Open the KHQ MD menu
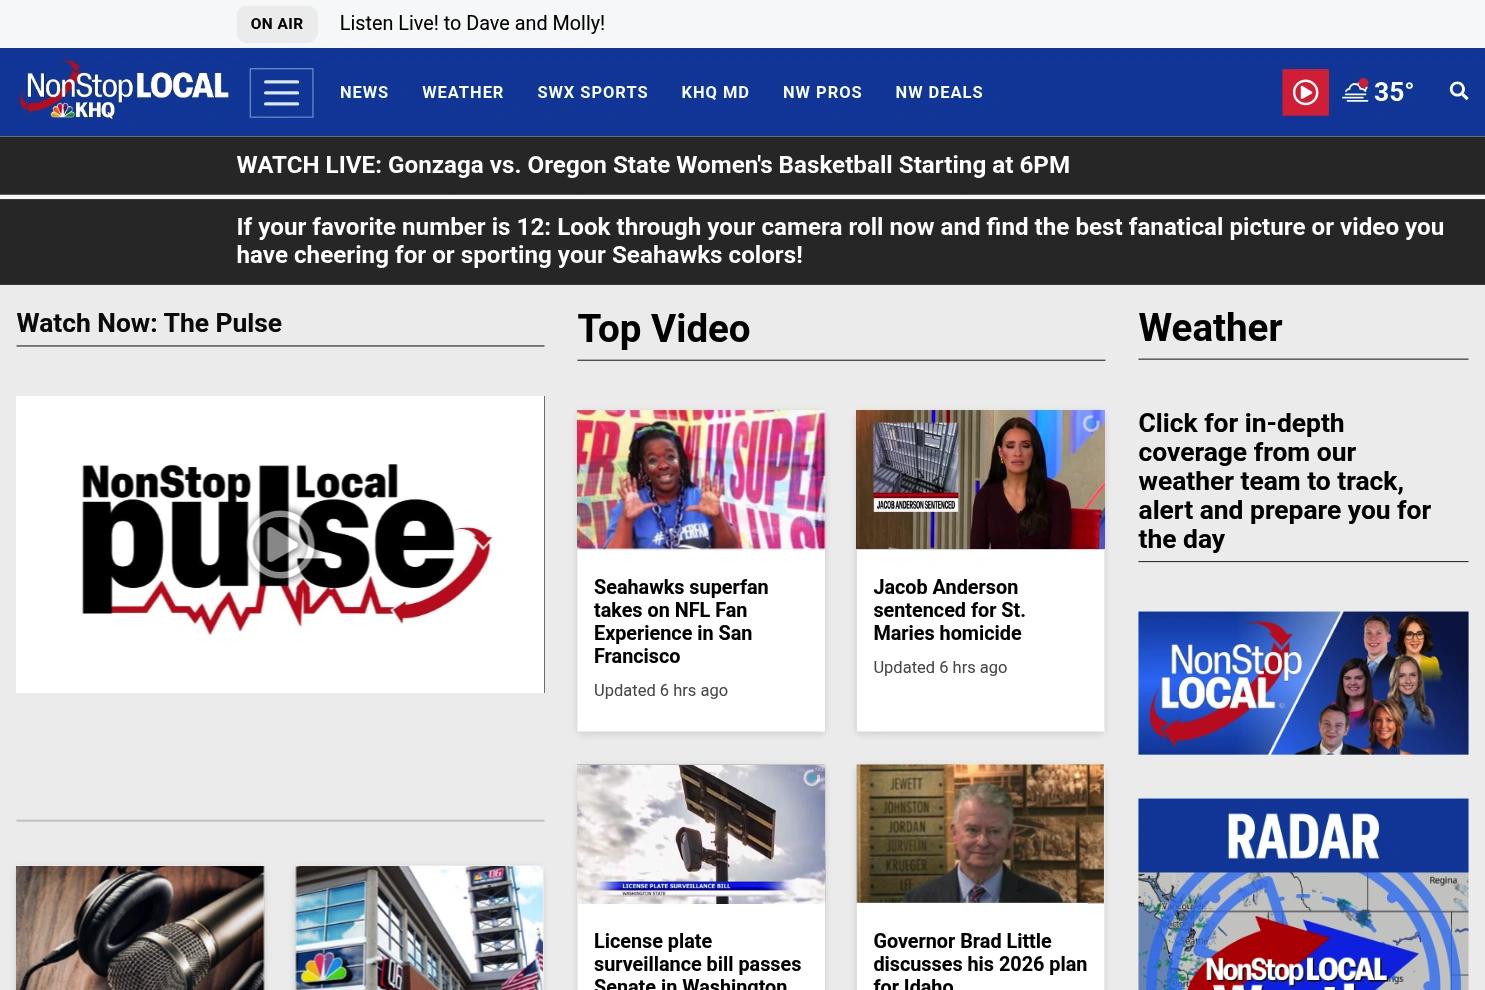This screenshot has width=1485, height=990. click(715, 92)
